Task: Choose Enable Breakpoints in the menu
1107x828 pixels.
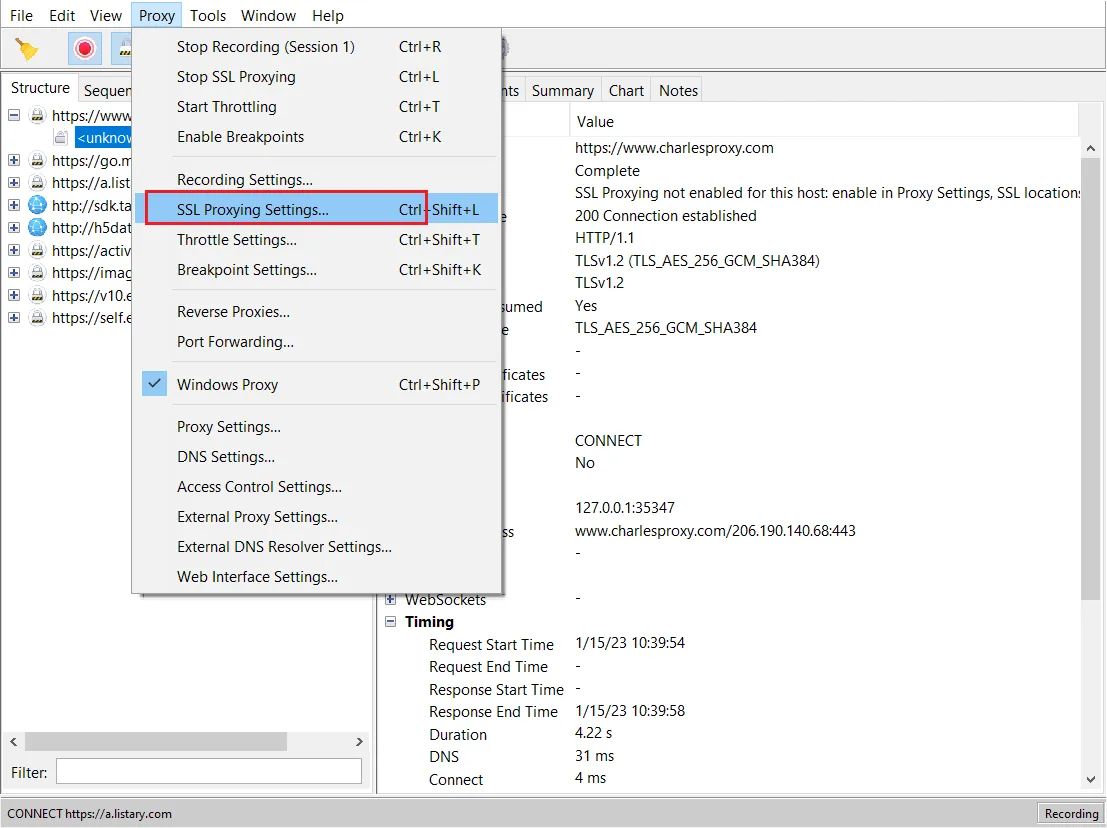Action: (316, 137)
